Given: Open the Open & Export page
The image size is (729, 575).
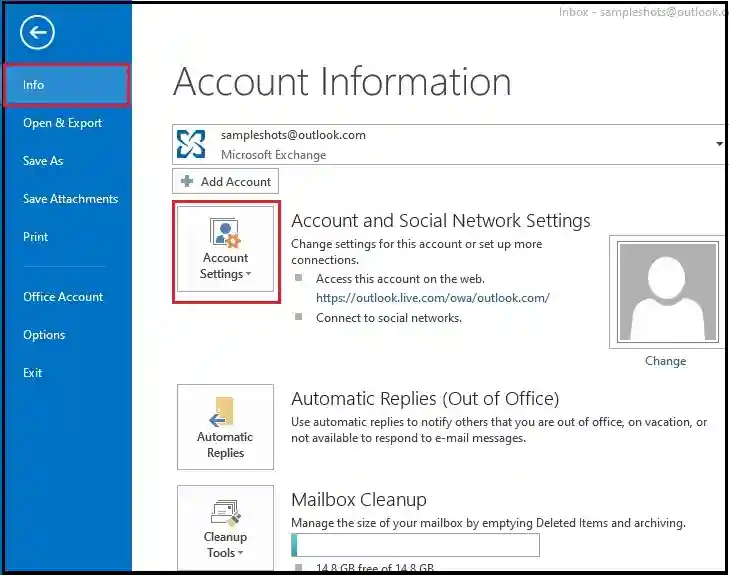Looking at the screenshot, I should point(62,123).
